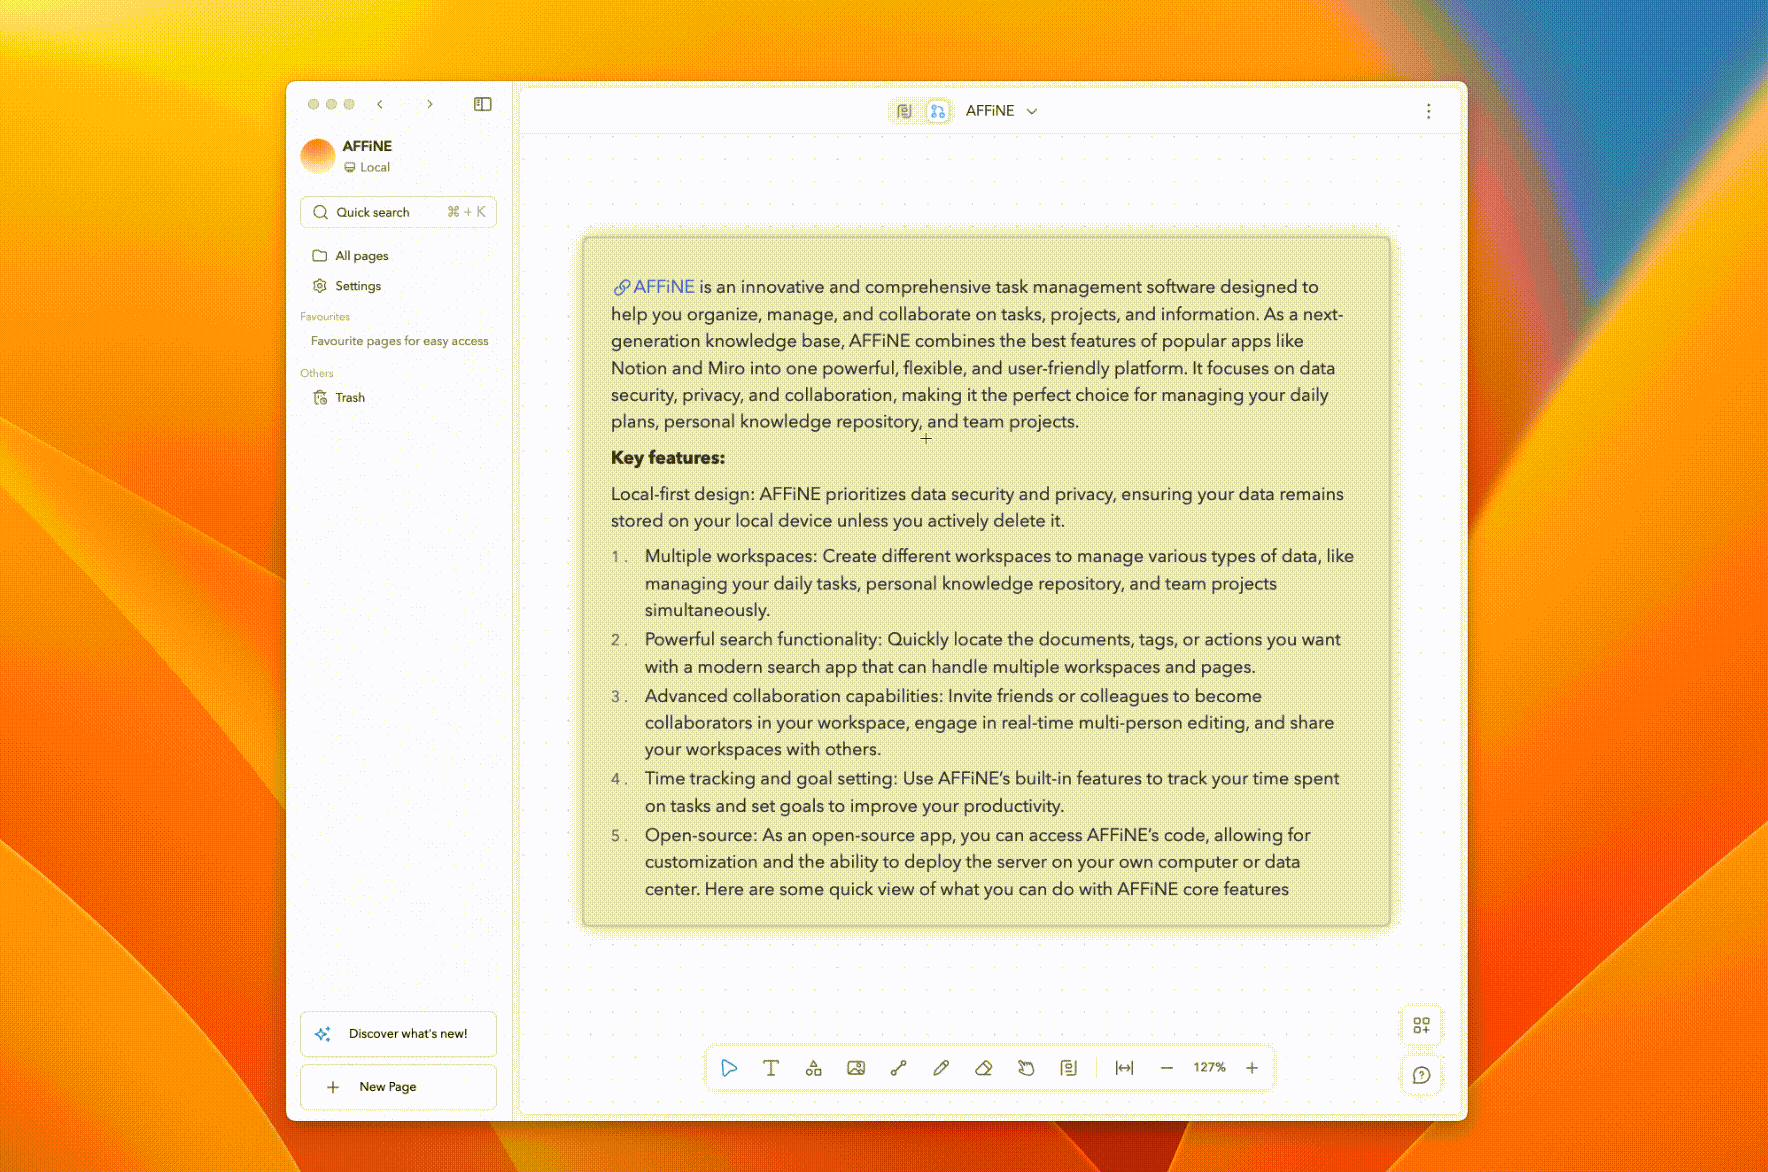Open Settings in sidebar
This screenshot has width=1768, height=1172.
398,286
